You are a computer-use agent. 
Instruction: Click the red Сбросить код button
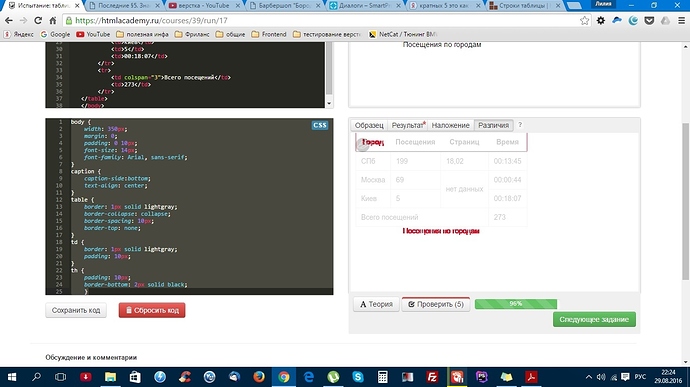coord(152,310)
